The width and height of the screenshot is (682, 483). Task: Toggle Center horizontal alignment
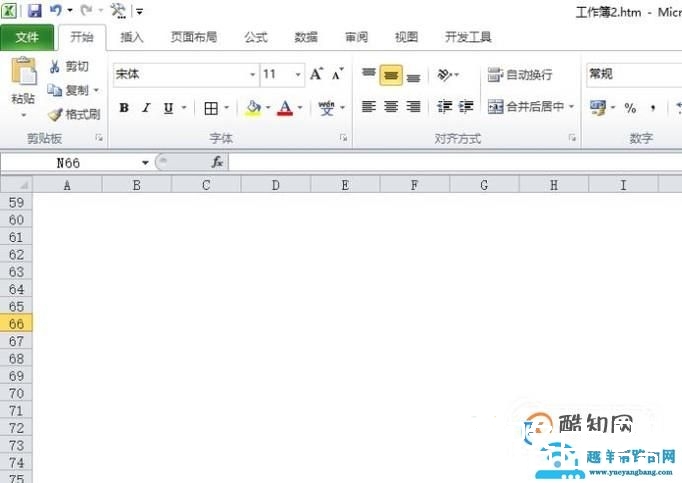point(391,107)
